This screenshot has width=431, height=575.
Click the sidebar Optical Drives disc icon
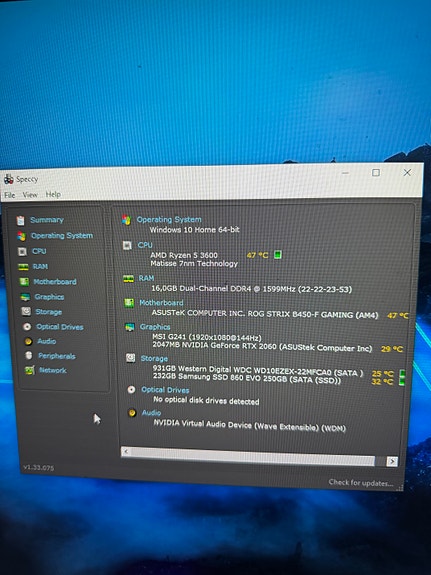tap(27, 326)
